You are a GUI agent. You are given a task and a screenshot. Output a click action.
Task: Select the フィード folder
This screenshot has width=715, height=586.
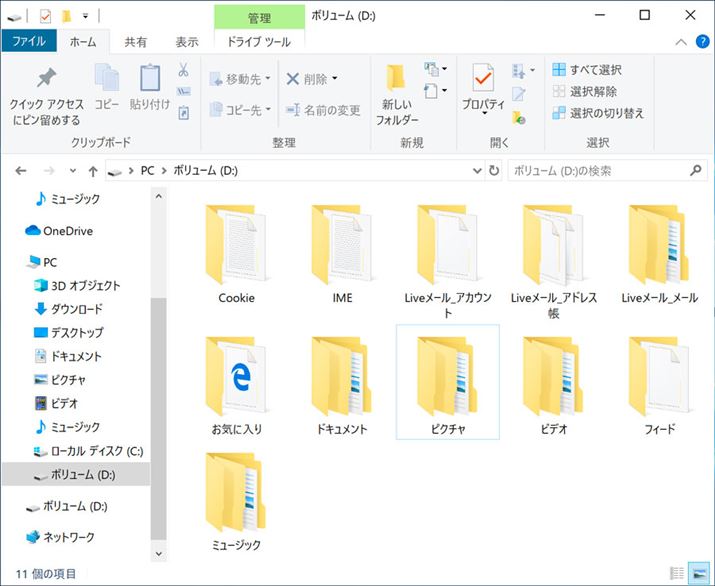[x=659, y=386]
